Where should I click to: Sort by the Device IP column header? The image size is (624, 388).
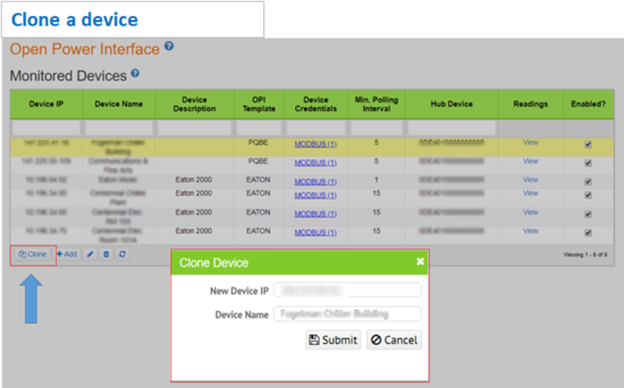click(x=46, y=104)
